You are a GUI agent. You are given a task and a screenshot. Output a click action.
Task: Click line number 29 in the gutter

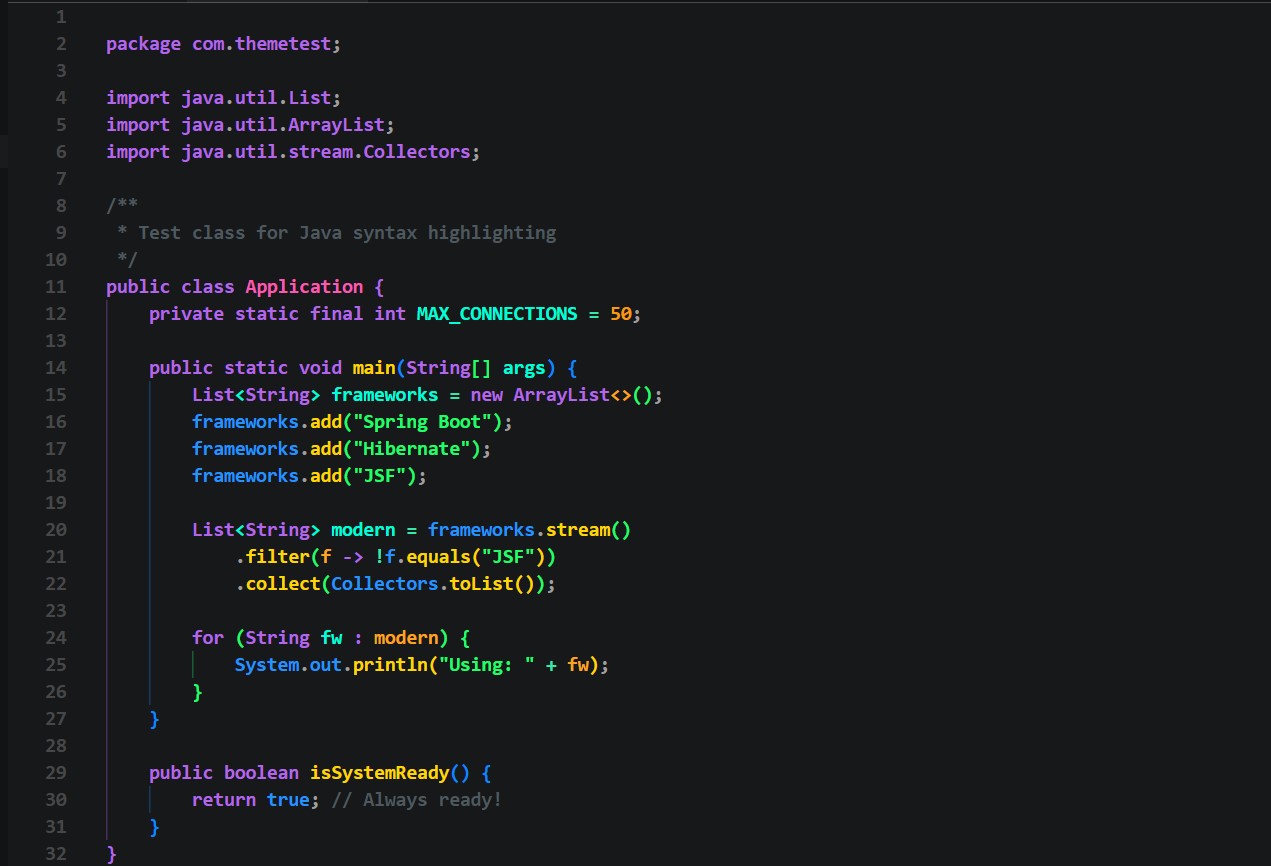(x=56, y=773)
